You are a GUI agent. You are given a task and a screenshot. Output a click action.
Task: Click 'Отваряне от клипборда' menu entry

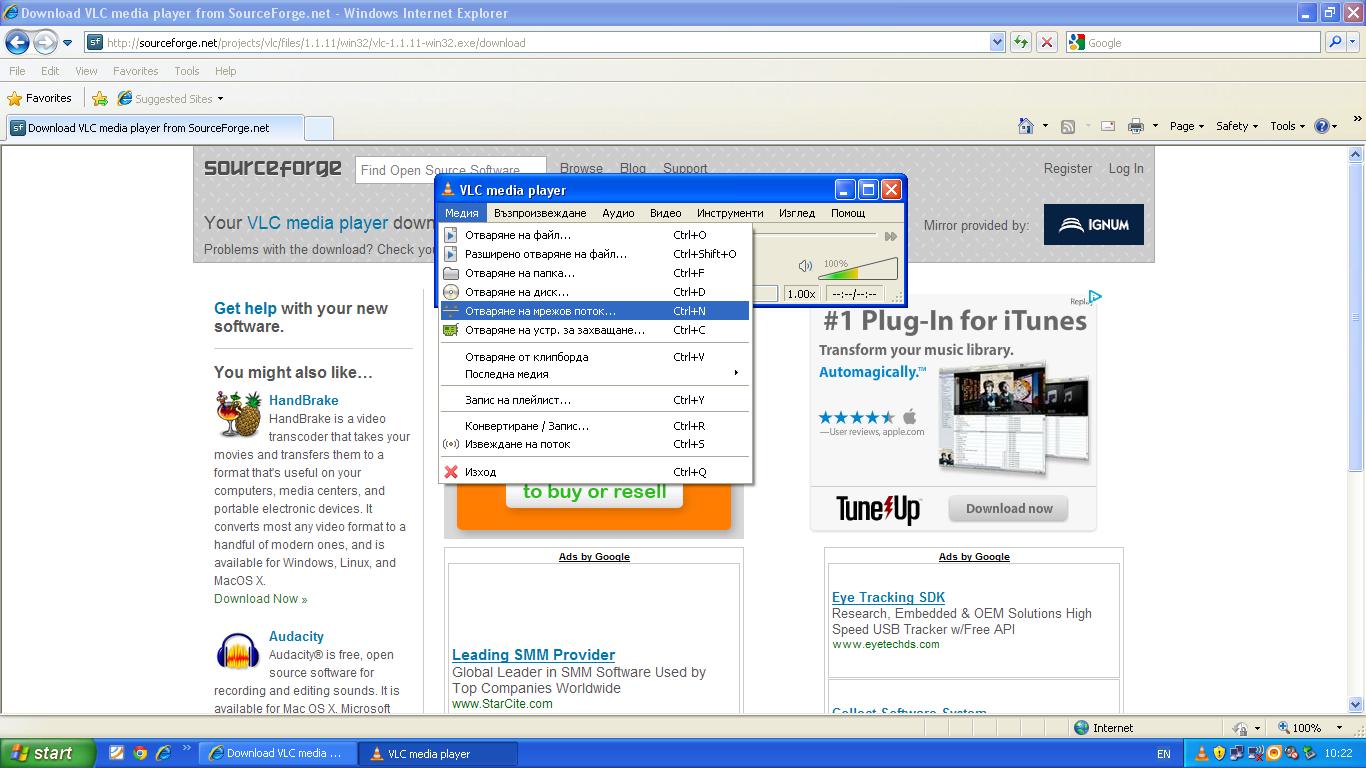click(595, 357)
